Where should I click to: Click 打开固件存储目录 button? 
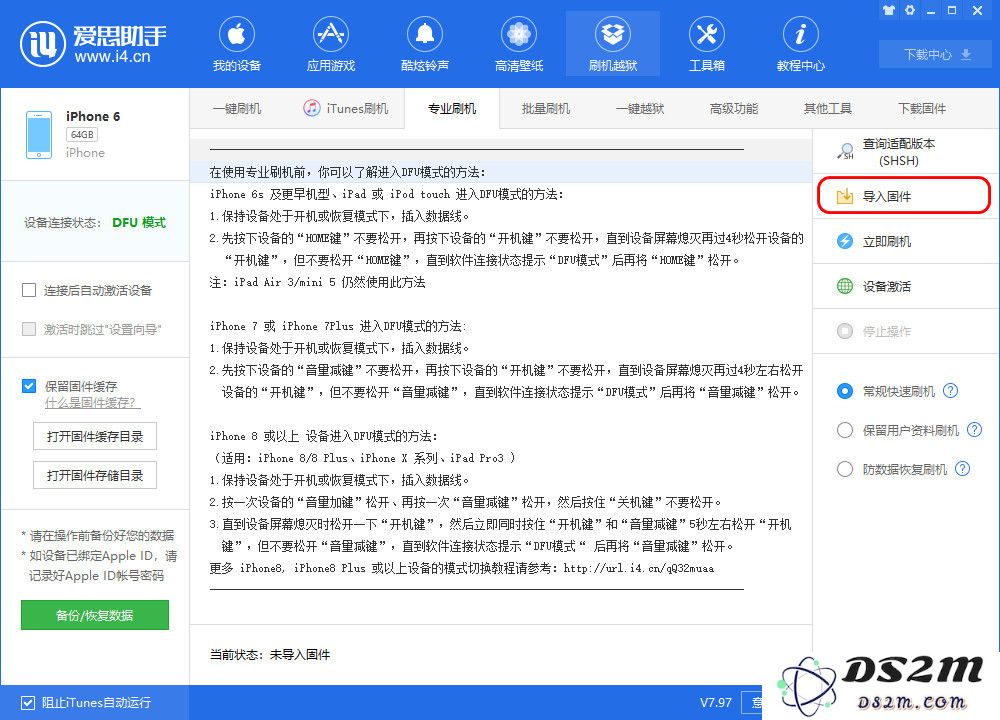[x=95, y=475]
